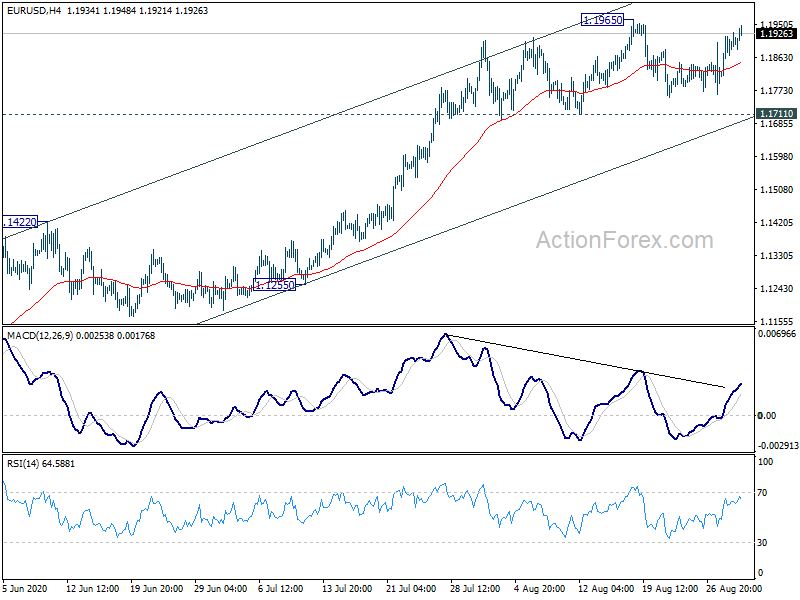Image resolution: width=800 pixels, height=600 pixels.
Task: Click the RSI 70 level label
Action: (762, 493)
